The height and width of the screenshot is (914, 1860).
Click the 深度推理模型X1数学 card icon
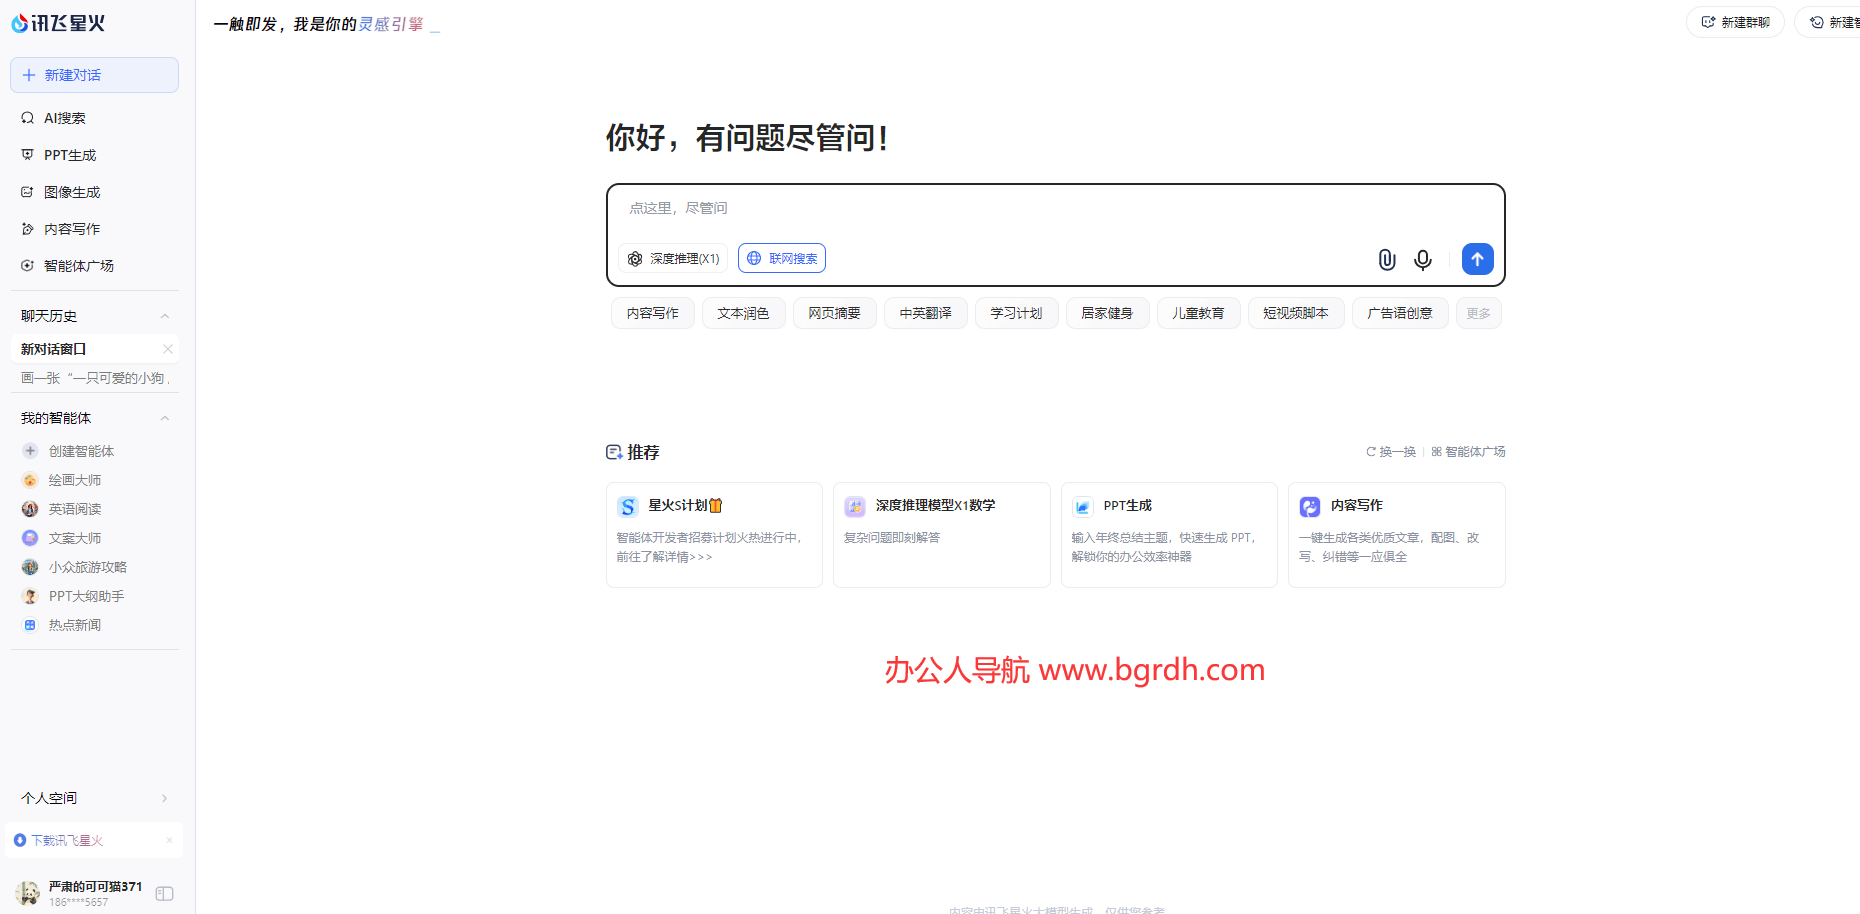tap(855, 507)
